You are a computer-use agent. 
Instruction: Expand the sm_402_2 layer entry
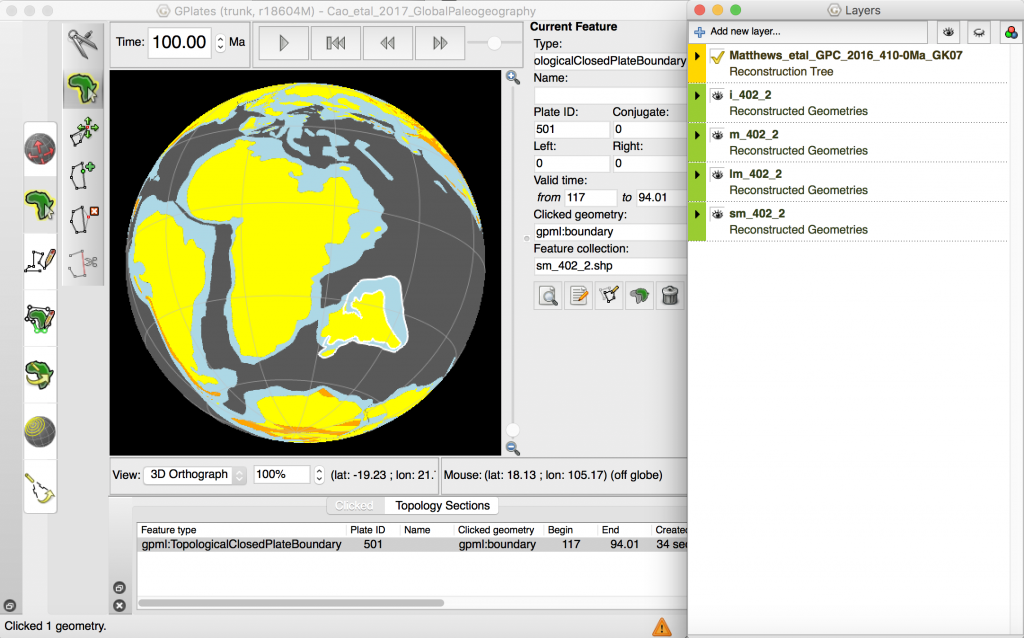(697, 213)
